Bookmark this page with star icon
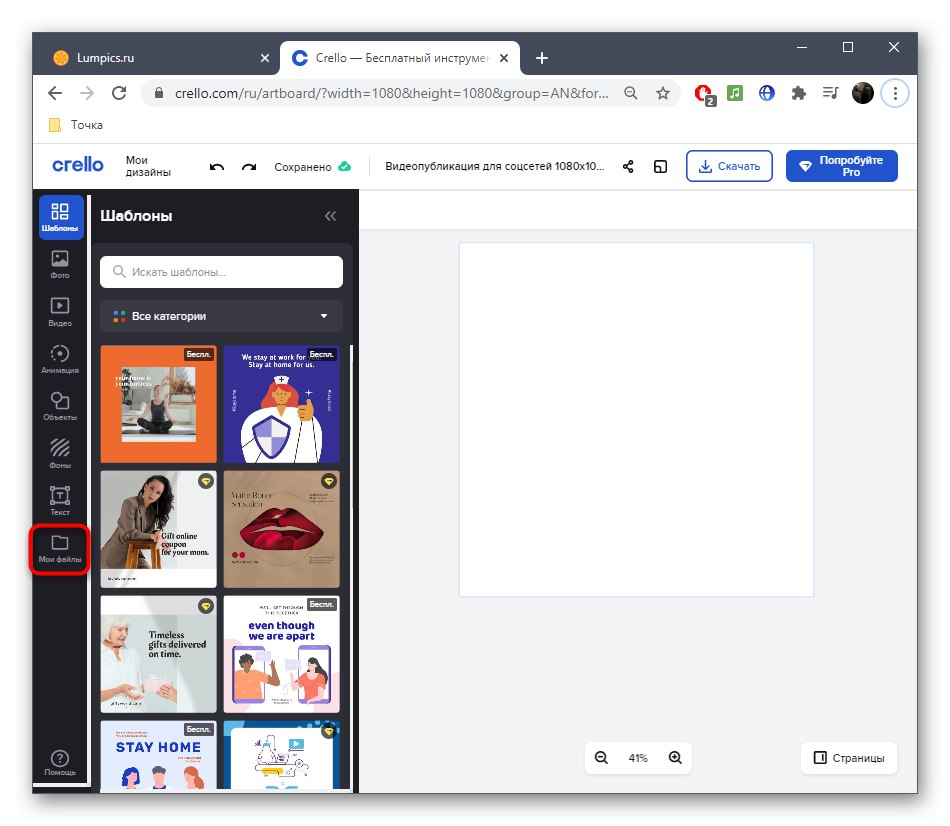 [663, 93]
